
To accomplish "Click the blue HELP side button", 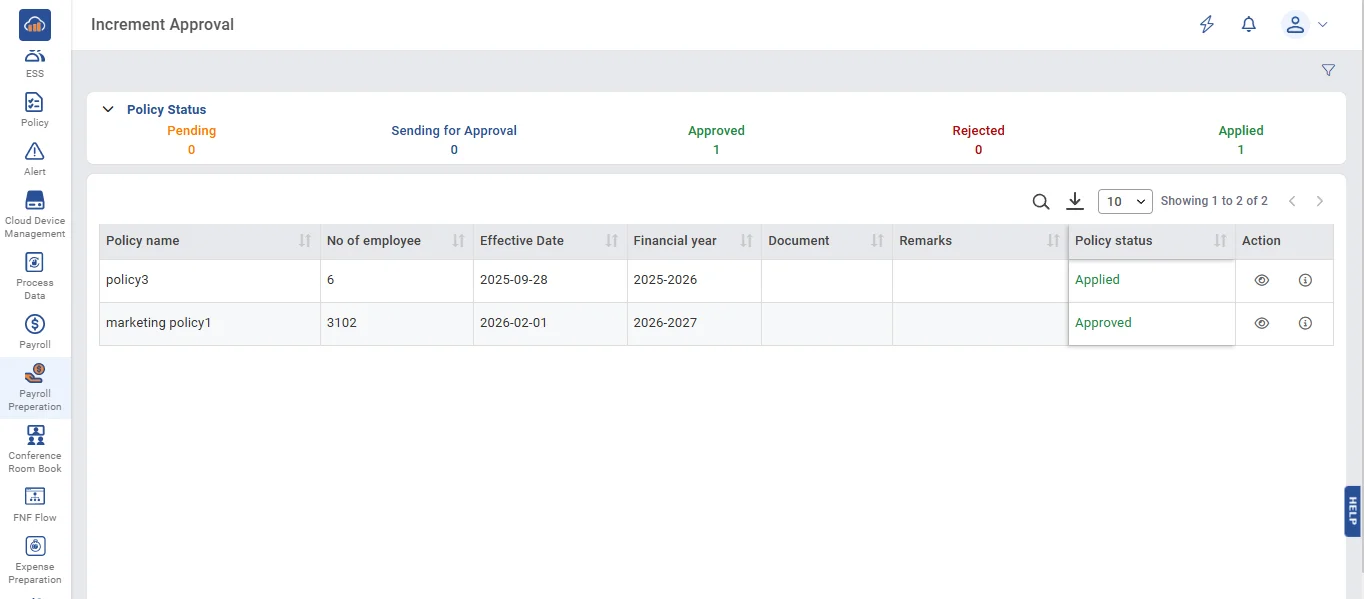I will pos(1352,511).
